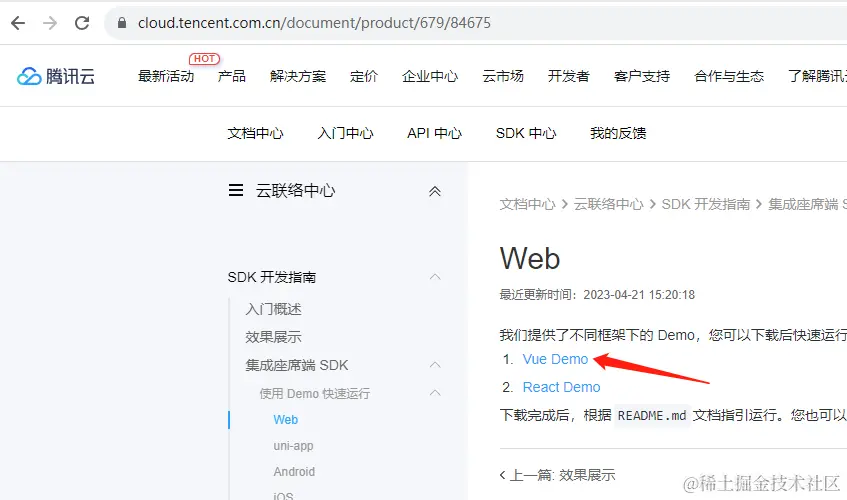Open 入门概述 in the sidebar

273,309
